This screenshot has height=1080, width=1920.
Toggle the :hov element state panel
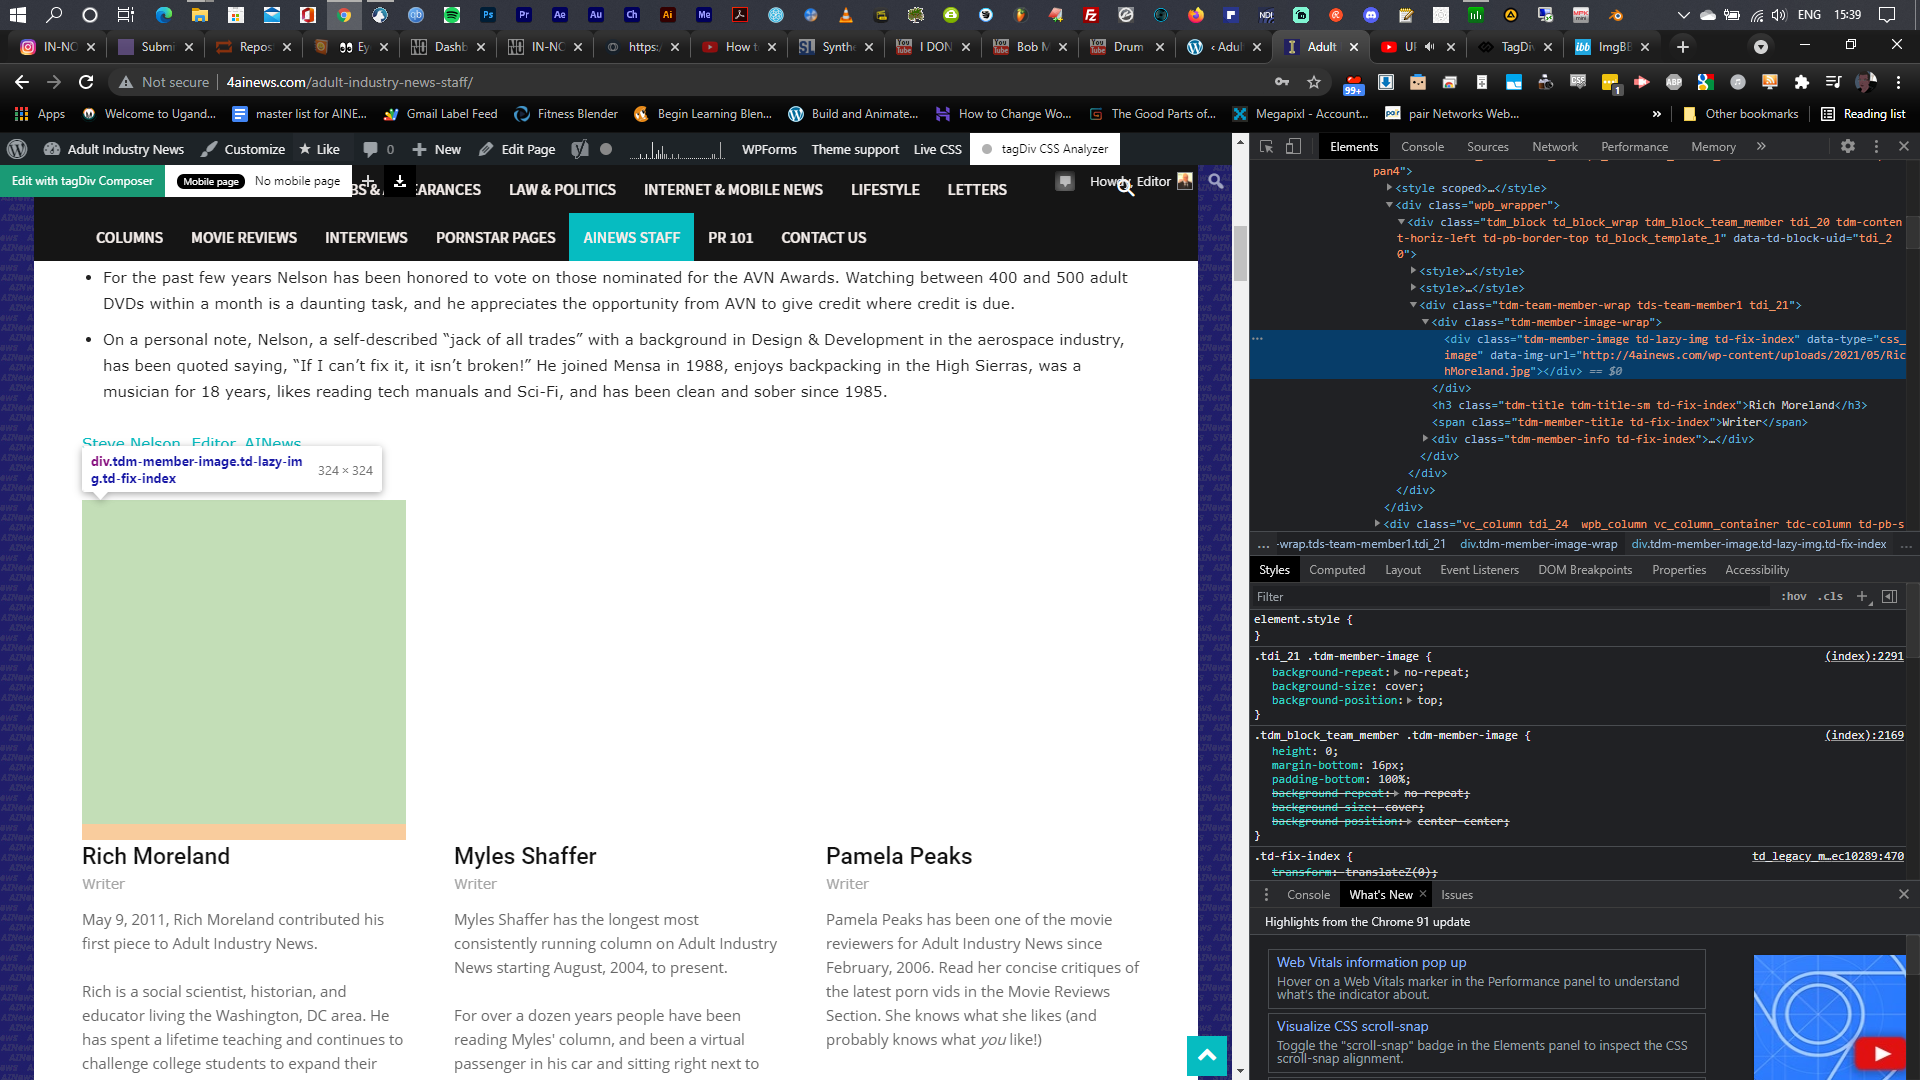(x=1794, y=596)
